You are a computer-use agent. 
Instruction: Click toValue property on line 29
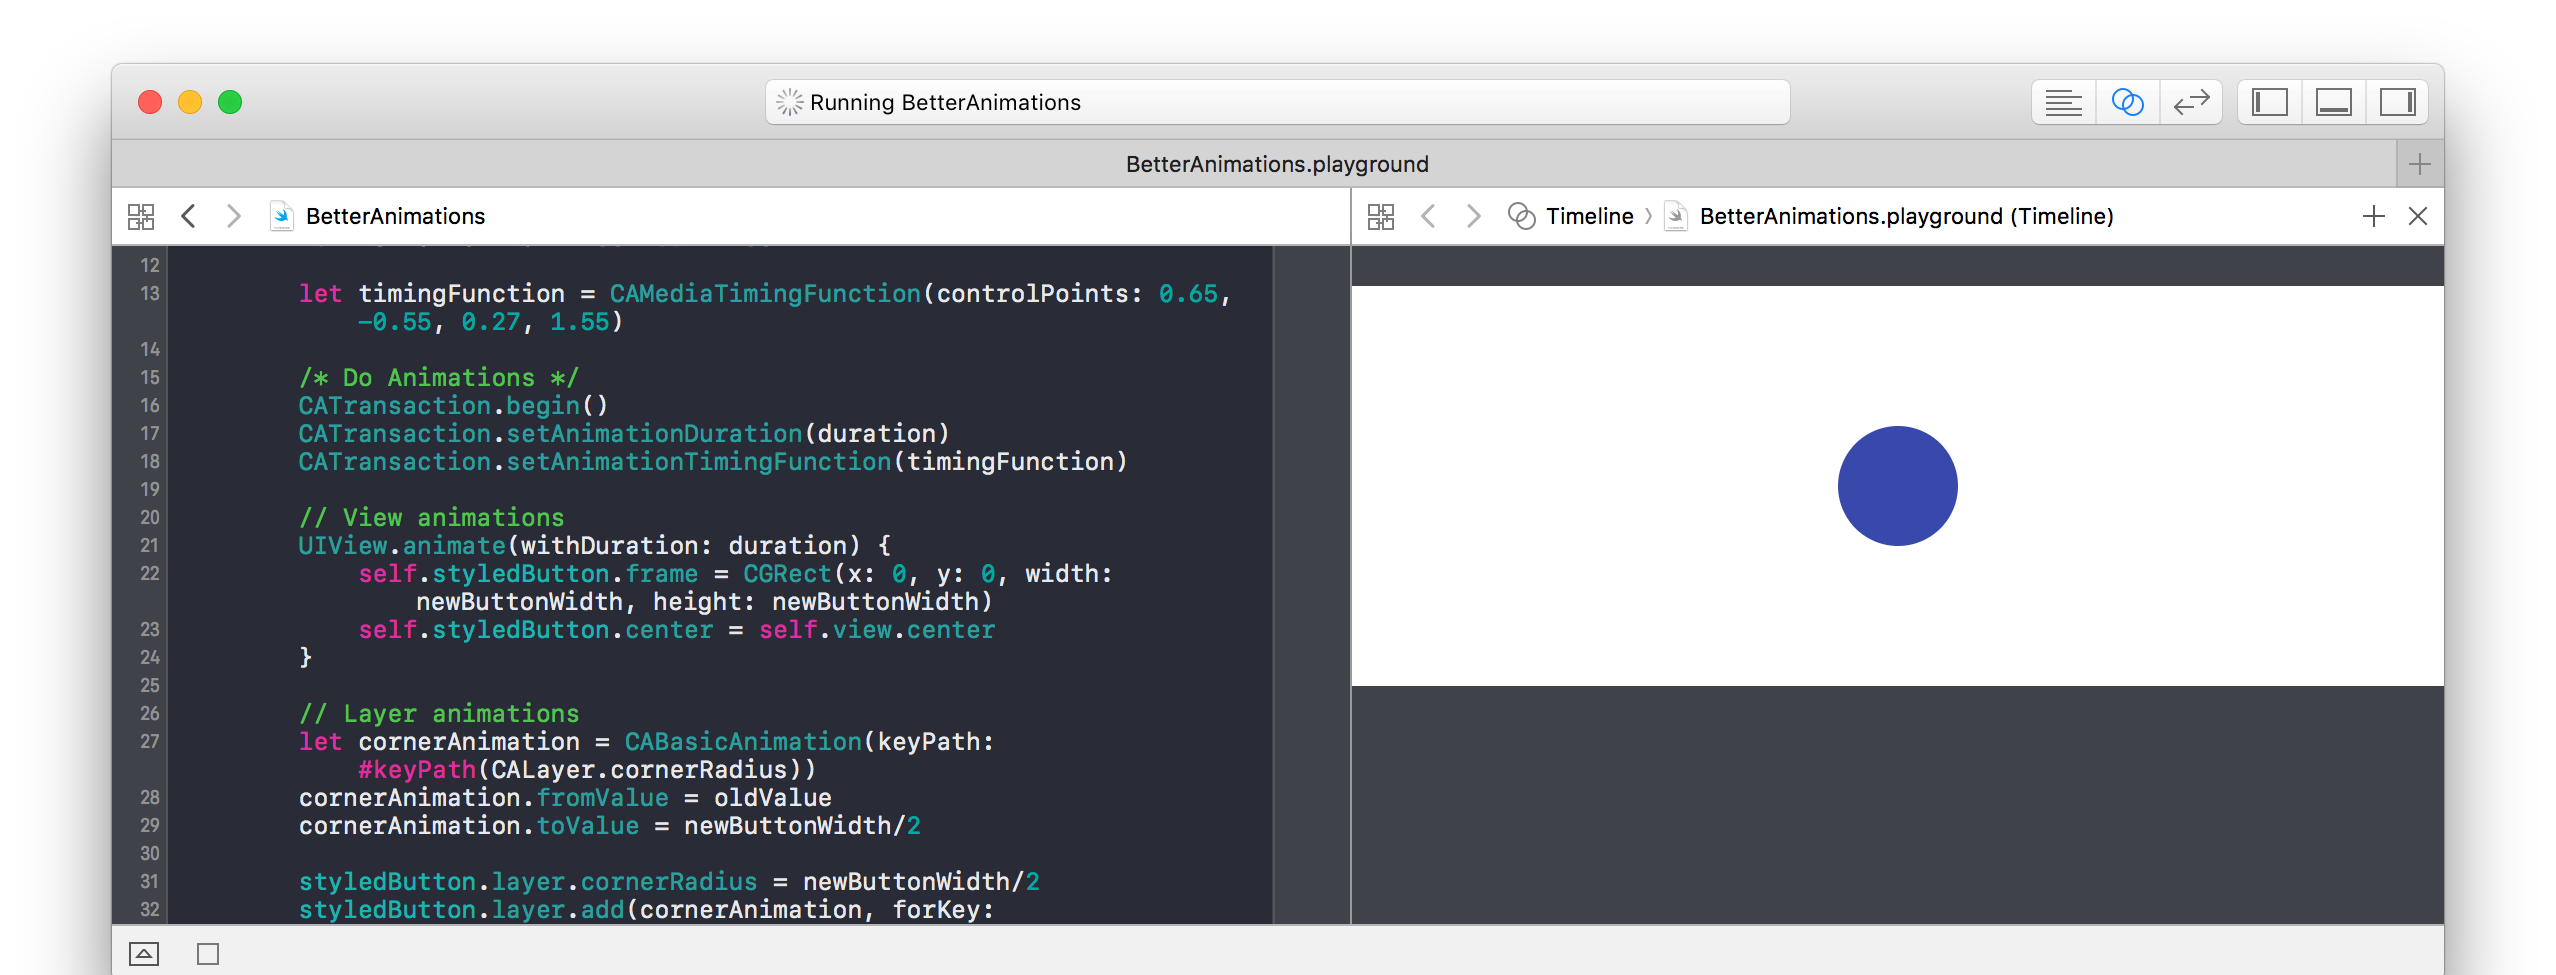pos(587,826)
